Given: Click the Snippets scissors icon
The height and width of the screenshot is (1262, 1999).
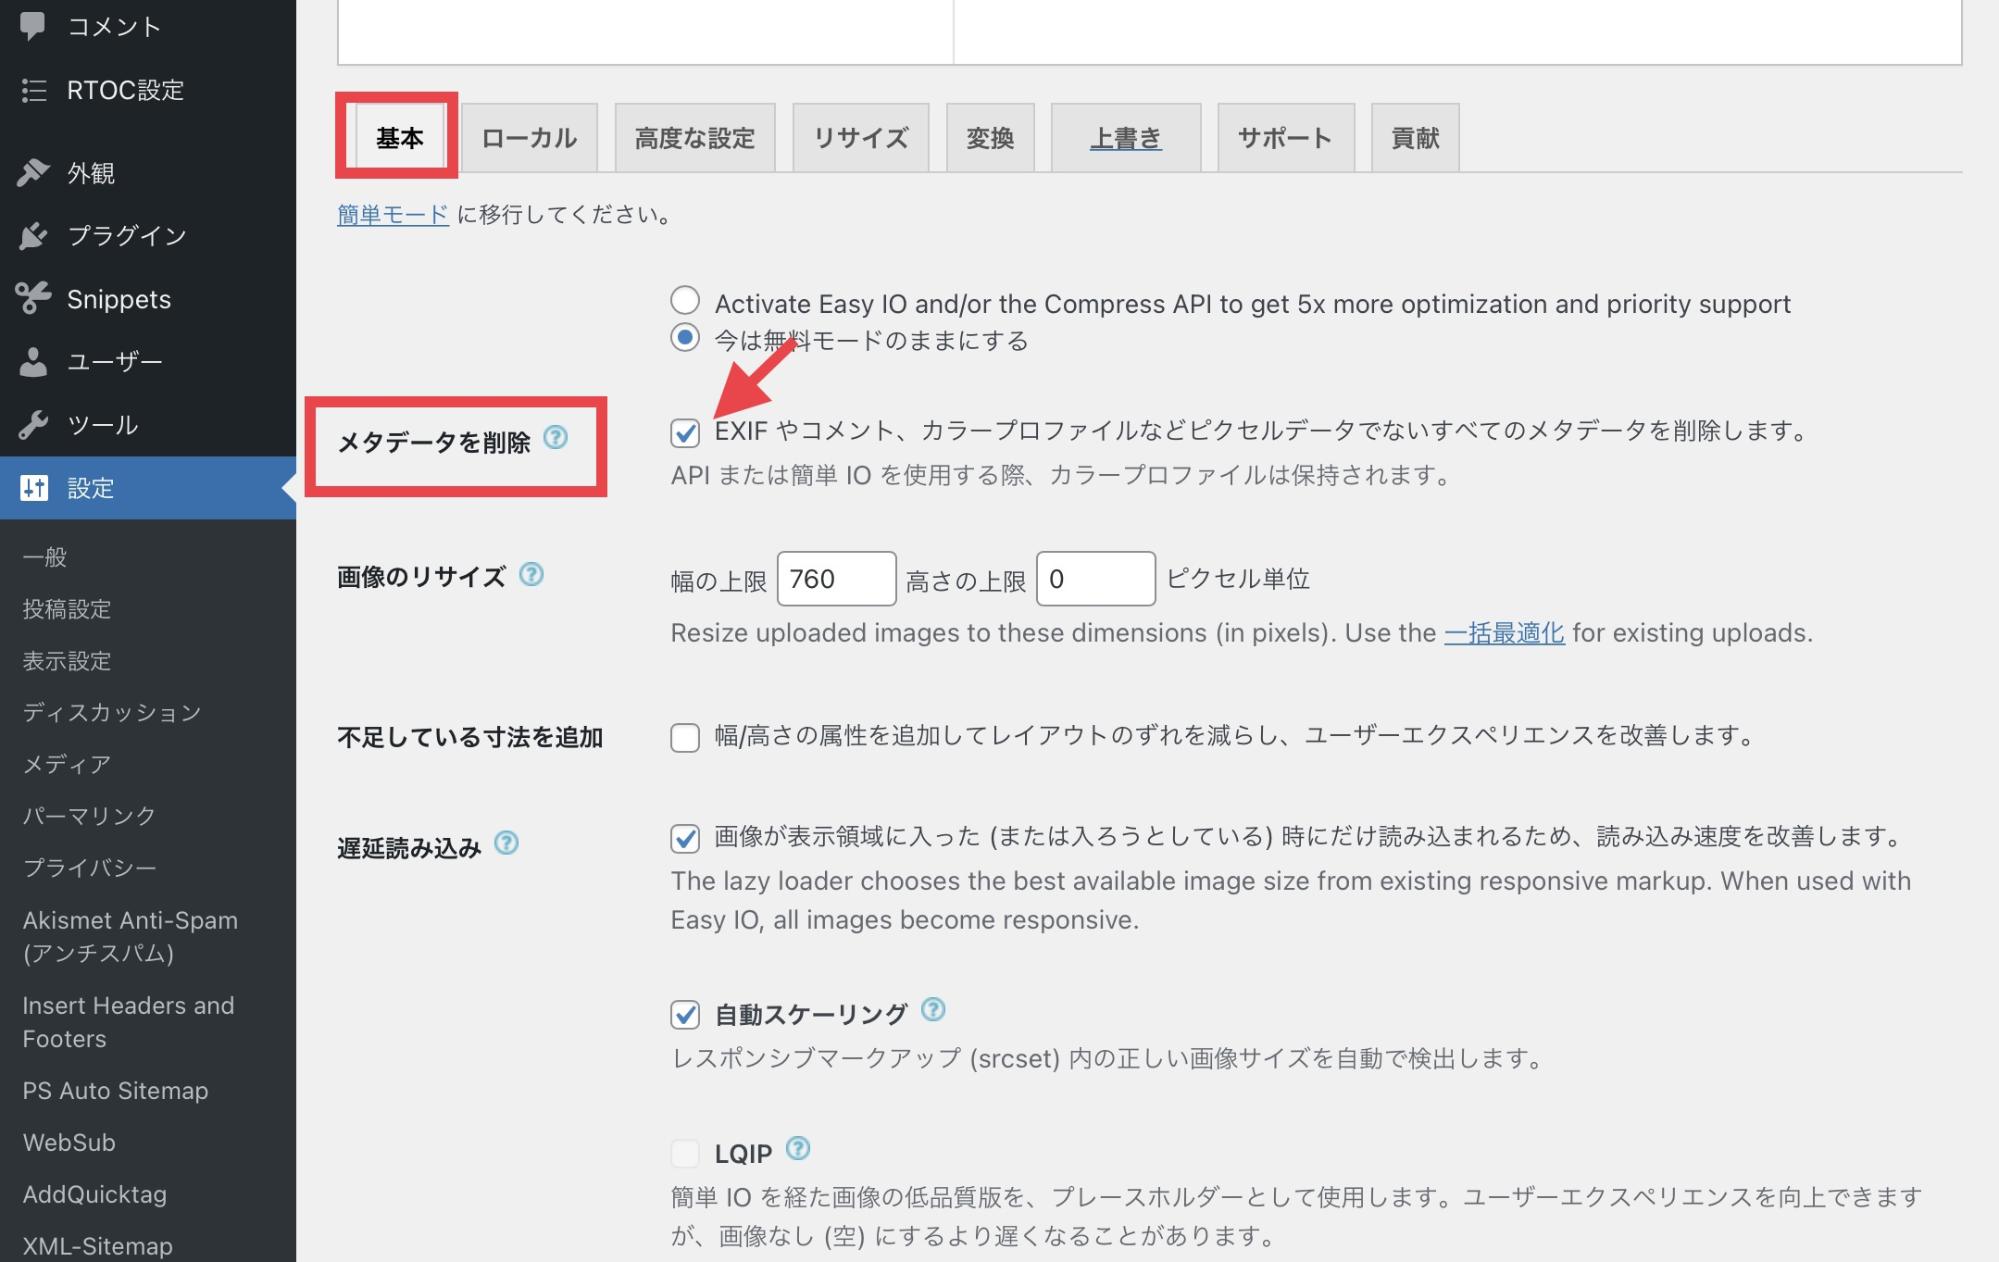Looking at the screenshot, I should [x=33, y=298].
